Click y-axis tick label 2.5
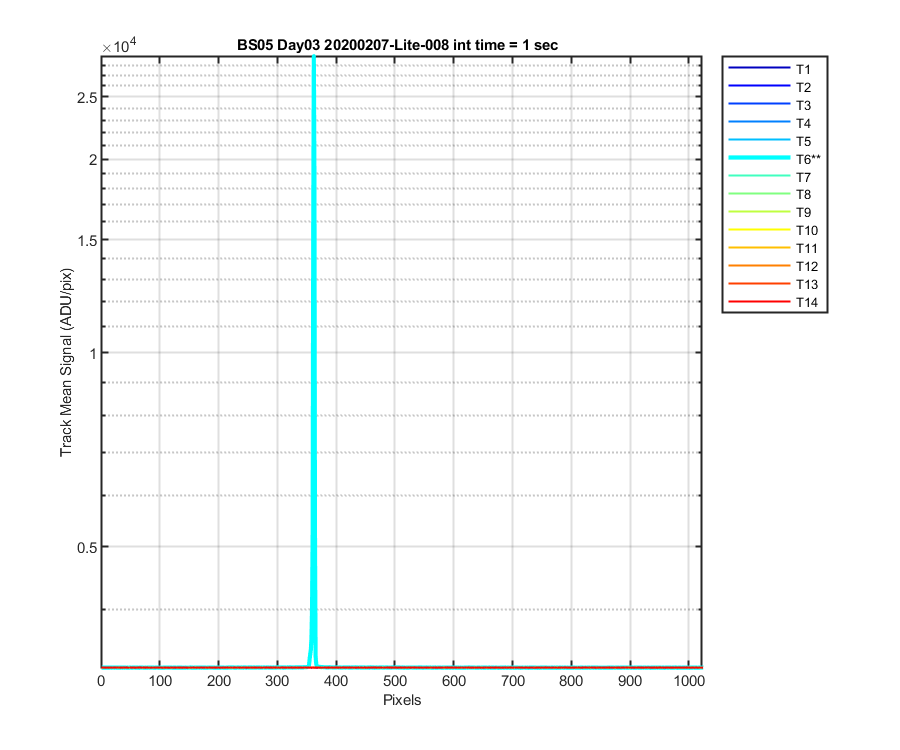Screen dimensions: 900x750 87,98
